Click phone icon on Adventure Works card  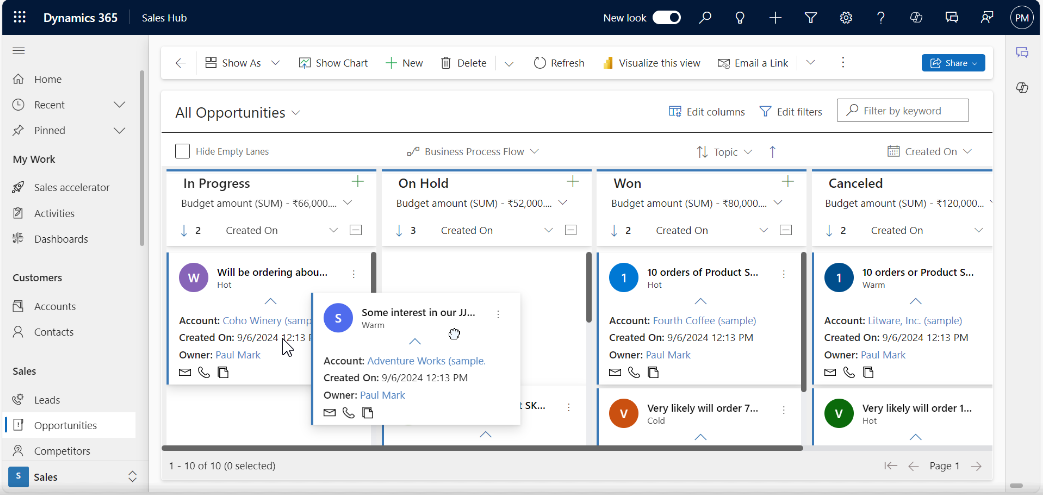tap(348, 413)
